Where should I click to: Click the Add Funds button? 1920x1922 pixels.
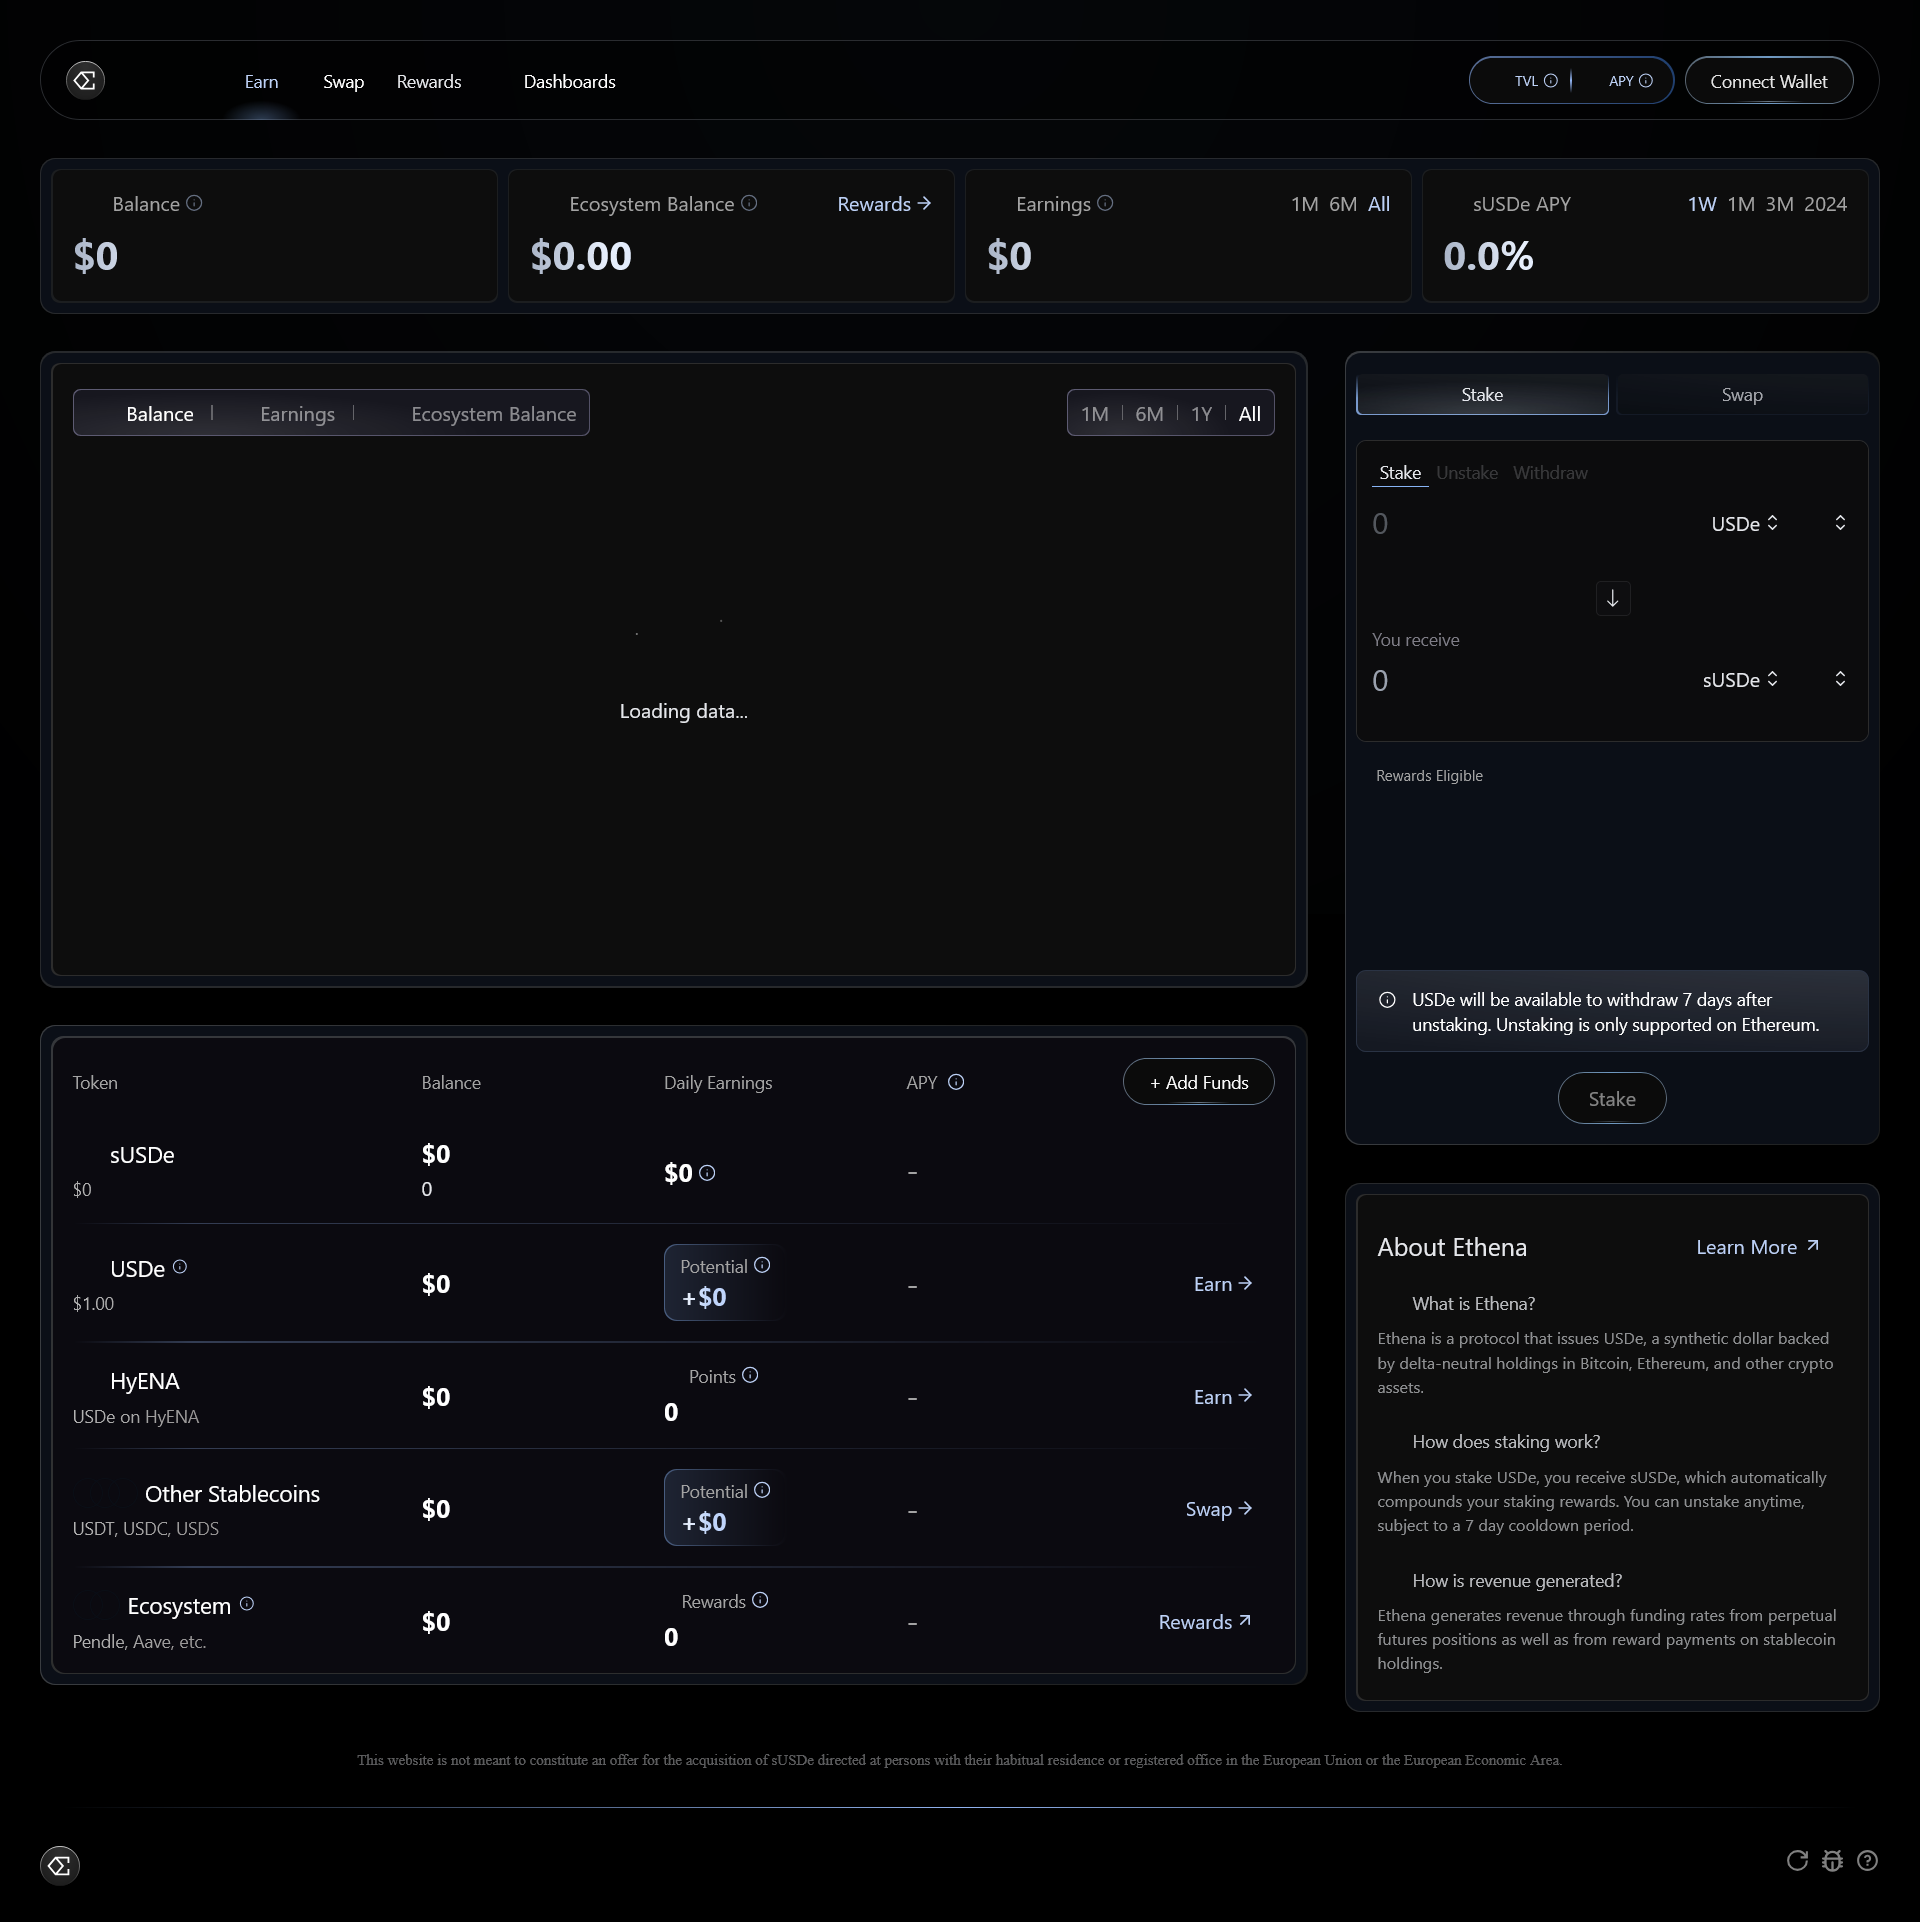pos(1198,1082)
